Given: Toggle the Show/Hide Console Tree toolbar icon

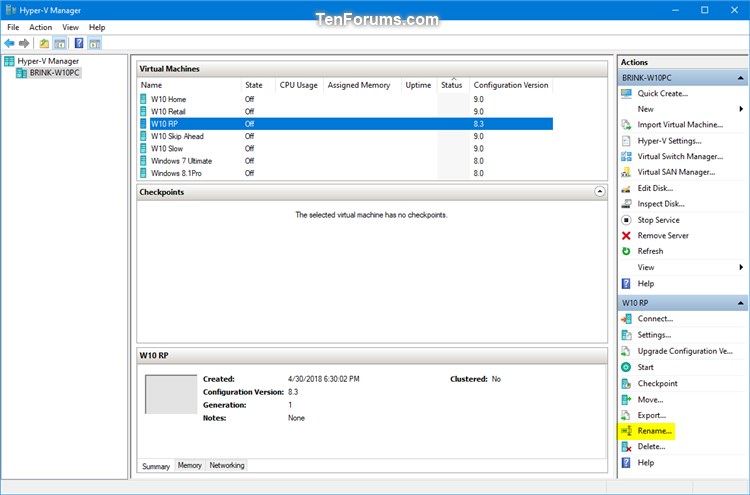Looking at the screenshot, I should point(60,44).
